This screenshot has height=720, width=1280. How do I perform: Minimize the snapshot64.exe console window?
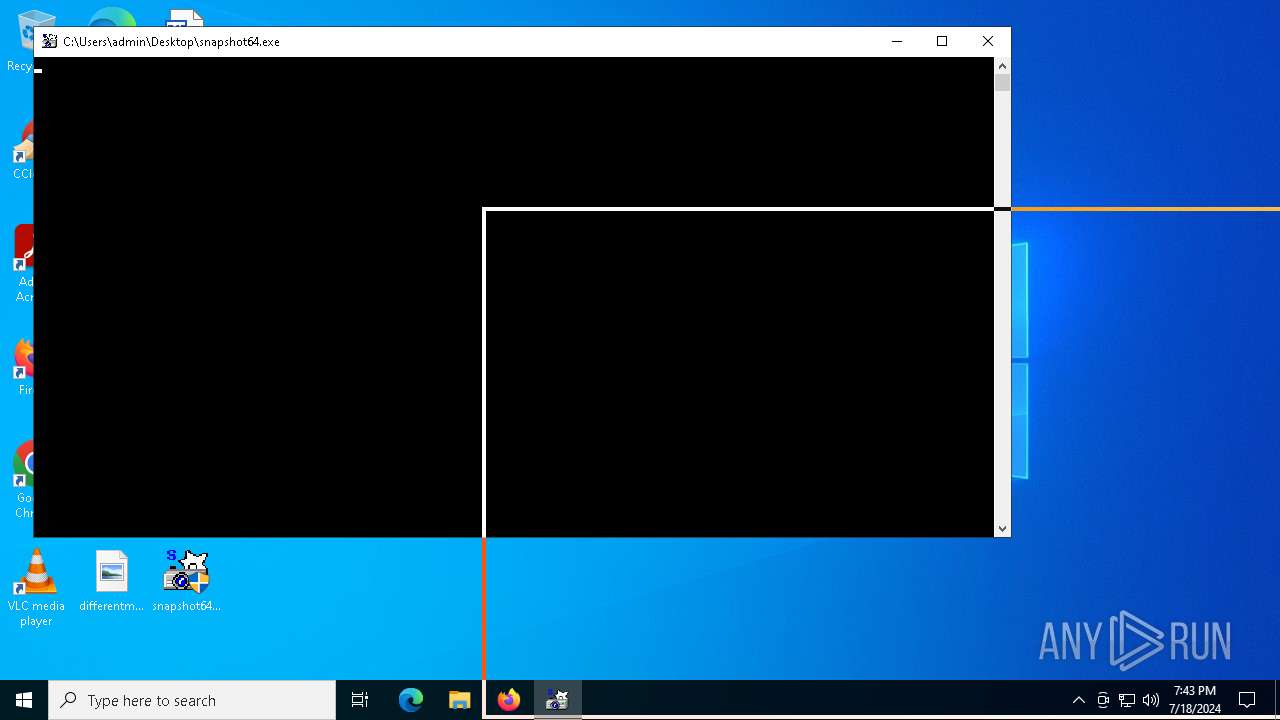click(x=897, y=41)
